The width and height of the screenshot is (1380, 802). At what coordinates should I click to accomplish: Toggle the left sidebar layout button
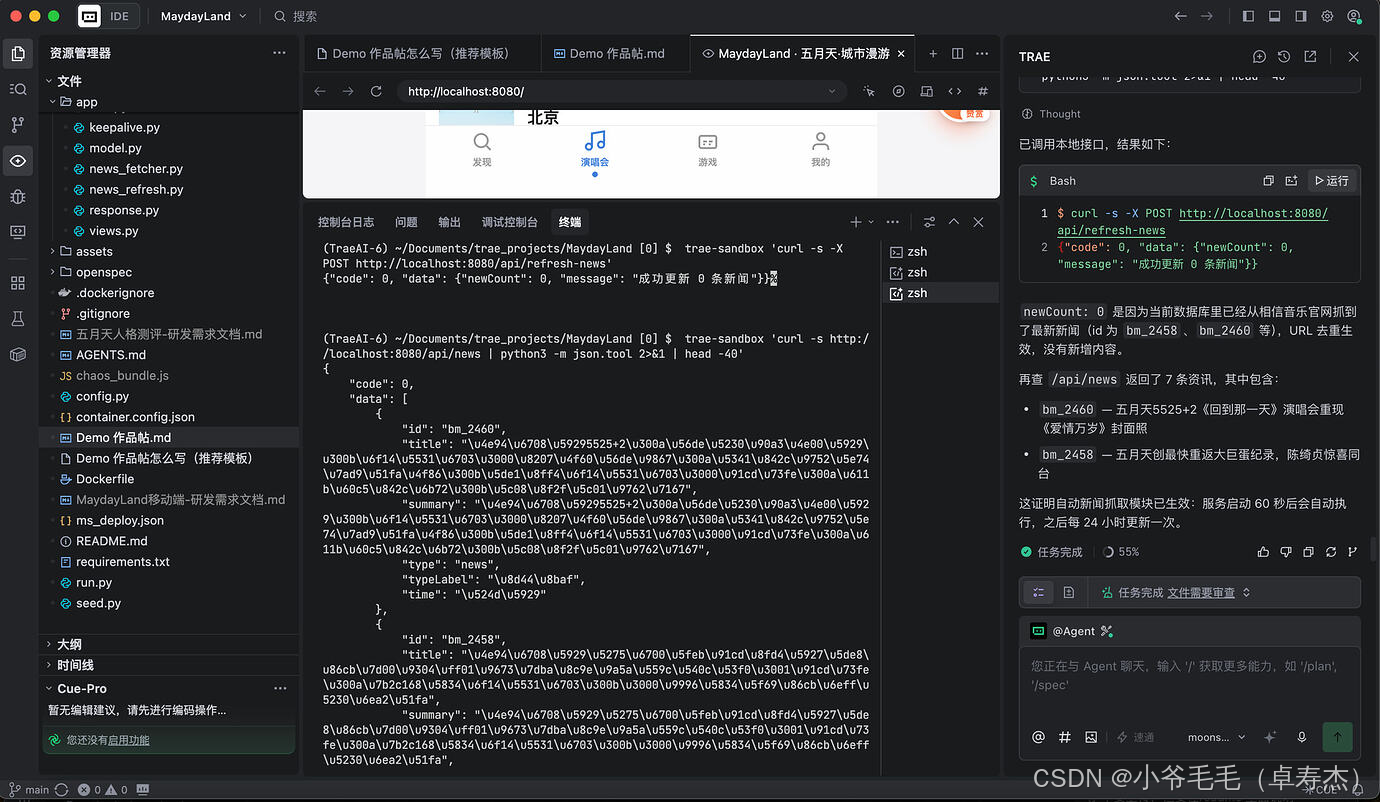tap(1248, 16)
